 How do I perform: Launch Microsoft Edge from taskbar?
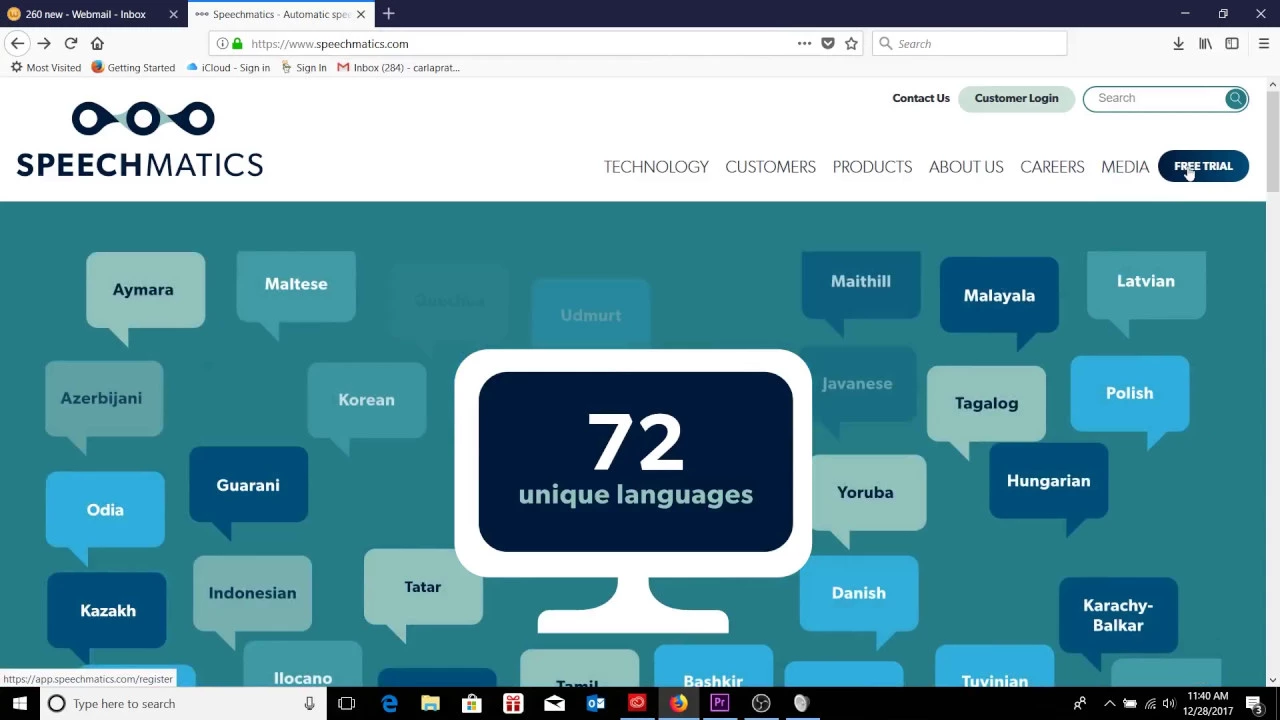click(x=389, y=704)
